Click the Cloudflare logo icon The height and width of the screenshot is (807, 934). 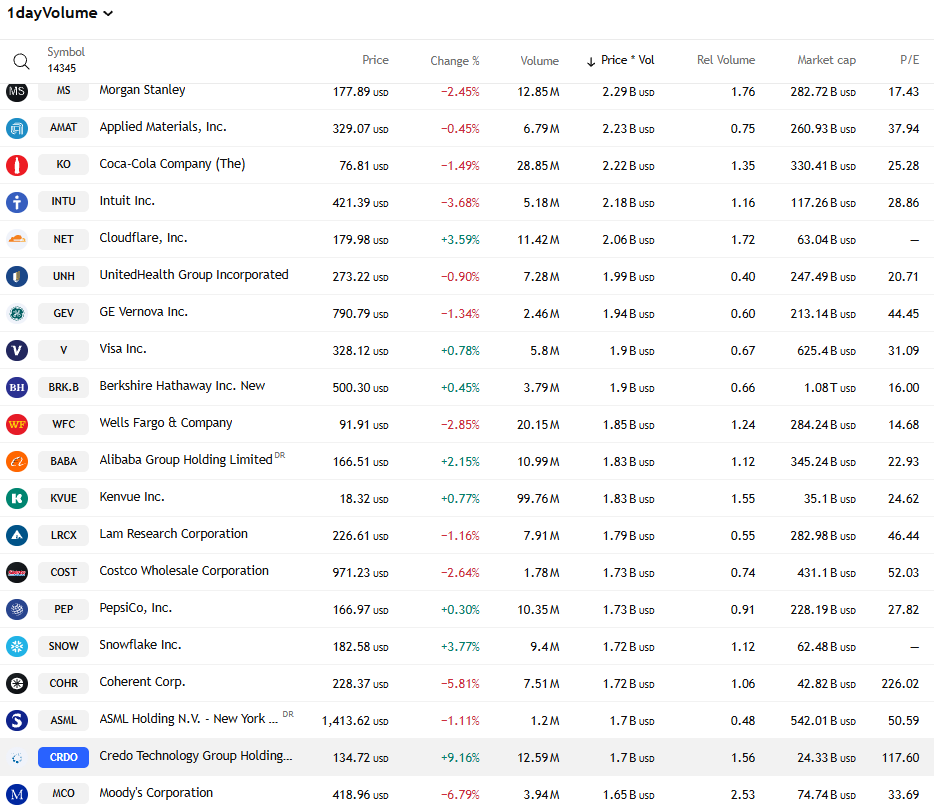point(17,239)
